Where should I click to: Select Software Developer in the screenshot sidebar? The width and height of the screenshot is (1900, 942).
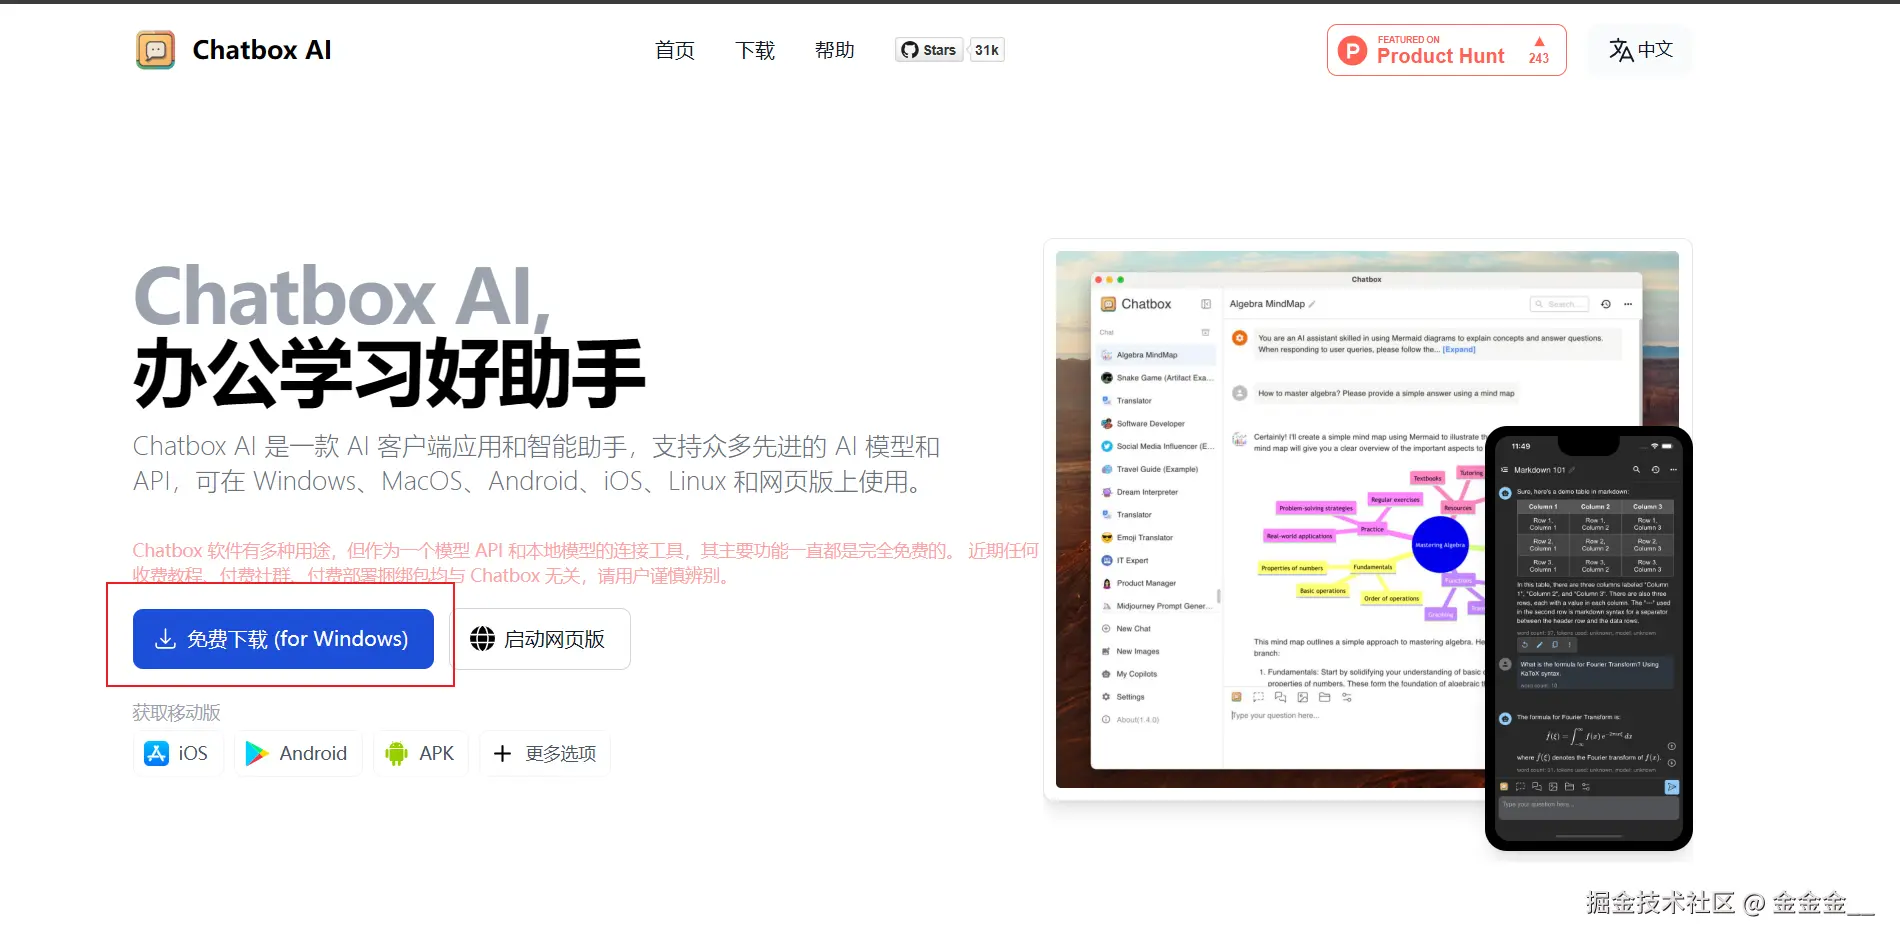tap(1156, 424)
